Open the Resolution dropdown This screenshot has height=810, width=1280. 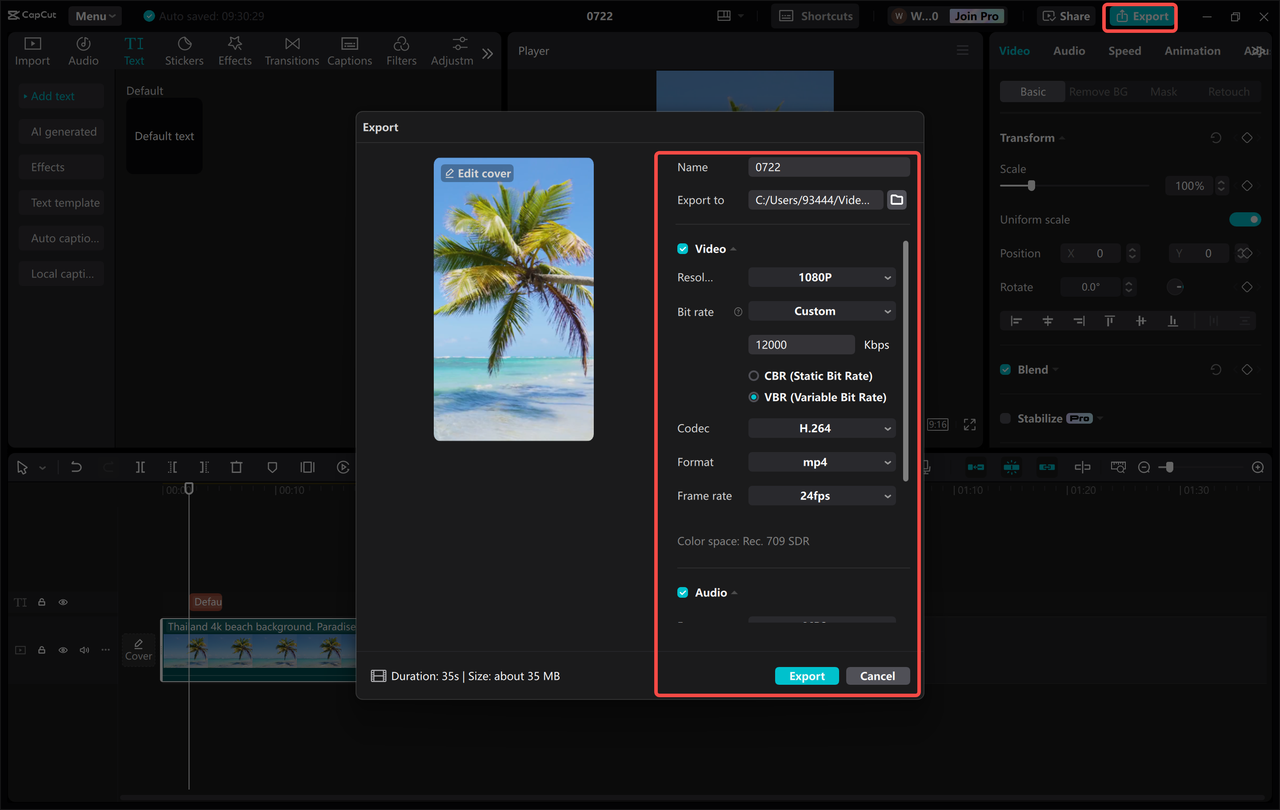click(x=822, y=277)
